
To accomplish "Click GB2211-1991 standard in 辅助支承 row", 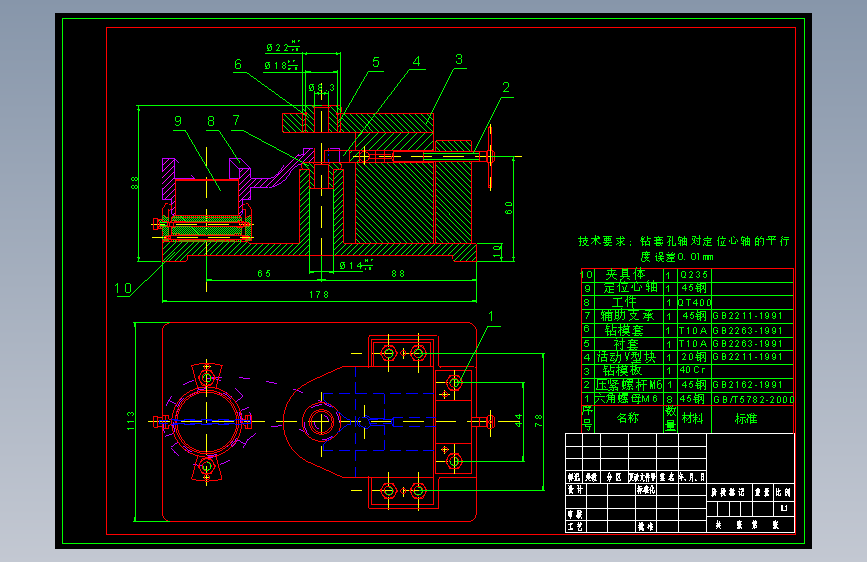I will point(748,316).
